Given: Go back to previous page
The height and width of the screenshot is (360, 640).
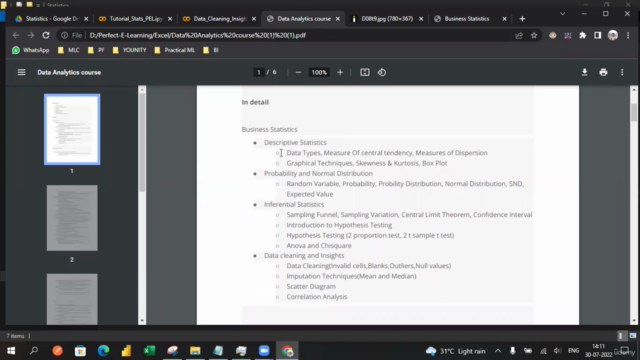Looking at the screenshot, I should coord(16,35).
